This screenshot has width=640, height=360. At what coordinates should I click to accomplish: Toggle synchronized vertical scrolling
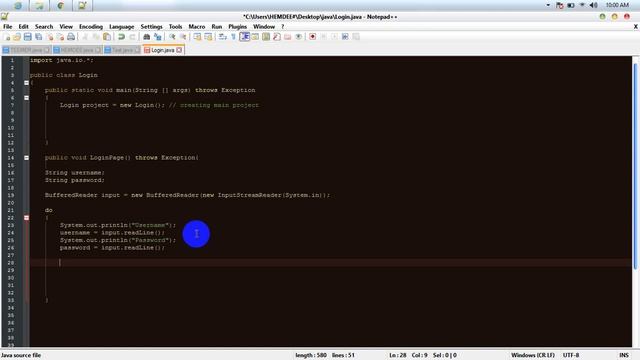click(197, 37)
